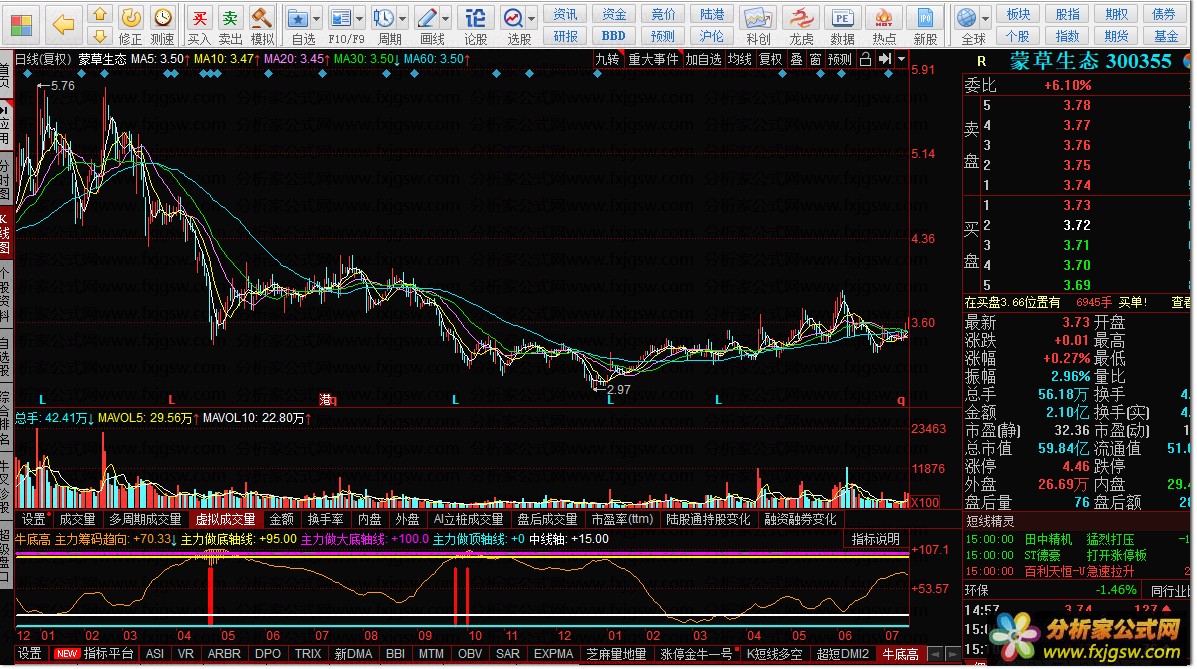Screen dimensions: 1197x669
Task: Expand the 选股 dropdown arrow
Action: 532,18
